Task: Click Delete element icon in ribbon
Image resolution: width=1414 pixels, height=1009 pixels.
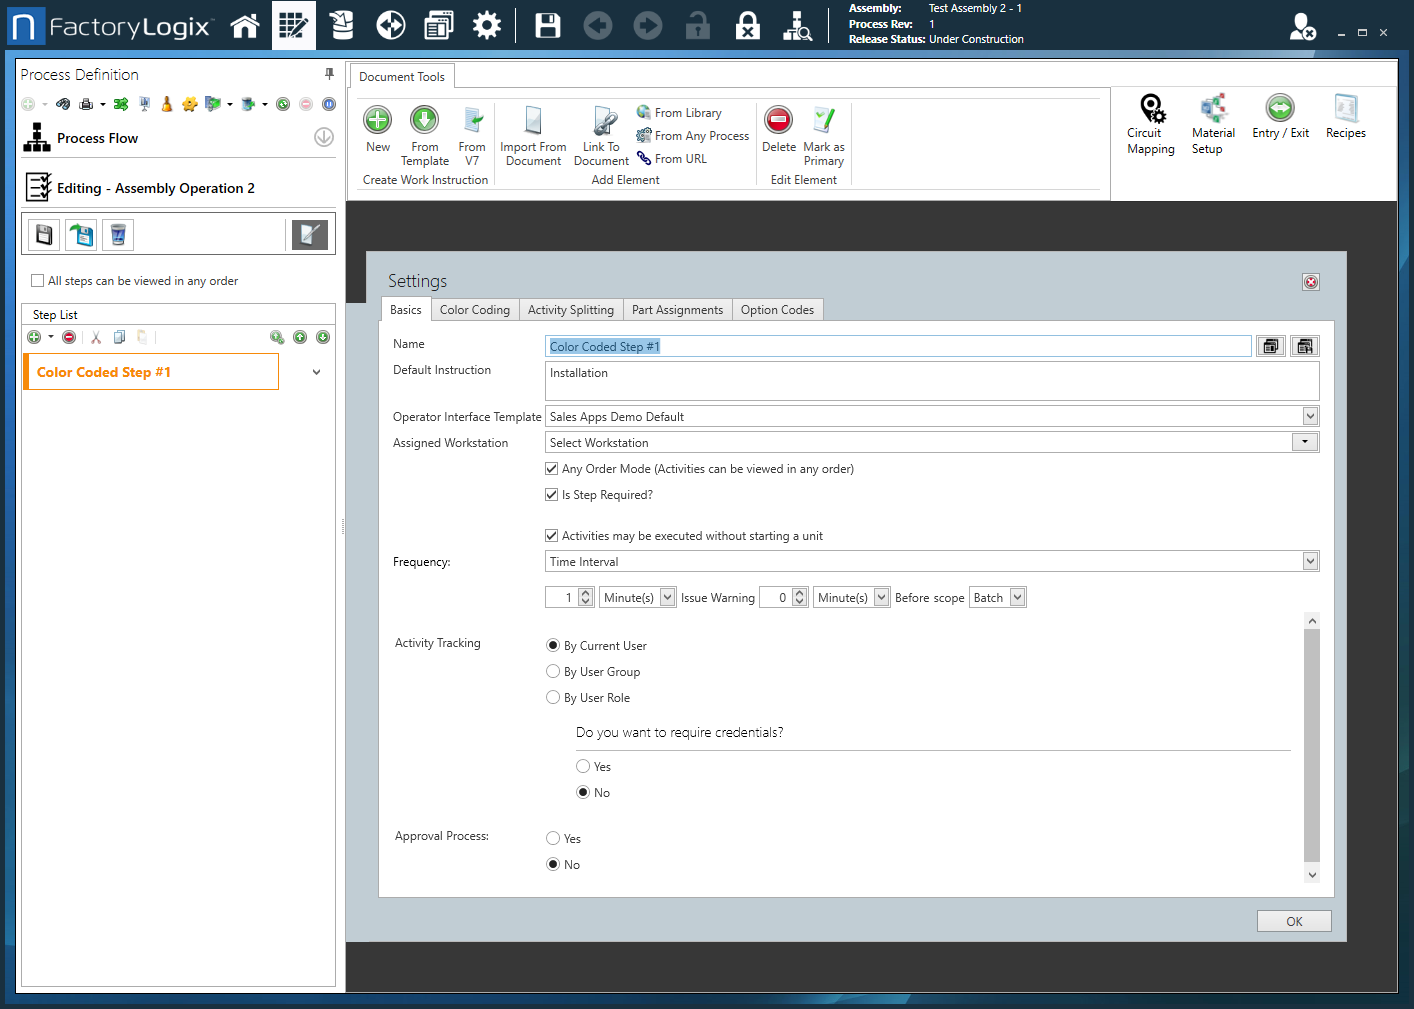Action: [x=778, y=121]
